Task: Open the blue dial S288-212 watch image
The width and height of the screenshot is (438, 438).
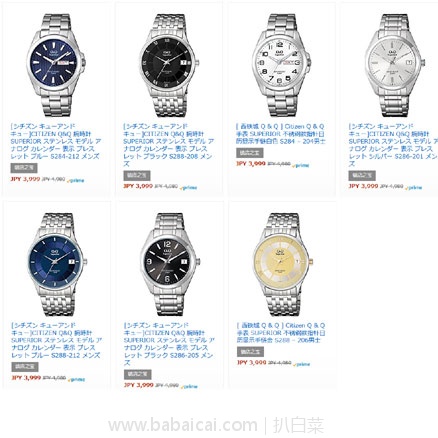Action: (57, 265)
